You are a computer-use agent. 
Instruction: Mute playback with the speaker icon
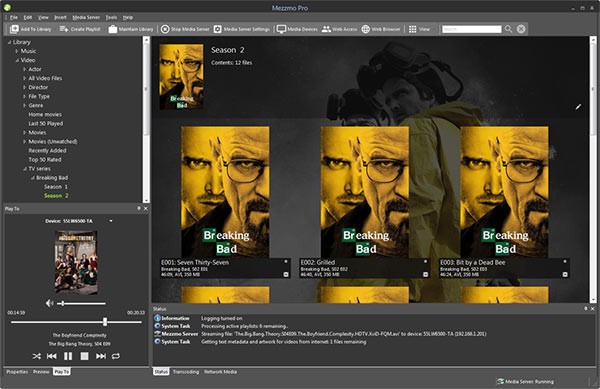click(x=49, y=303)
